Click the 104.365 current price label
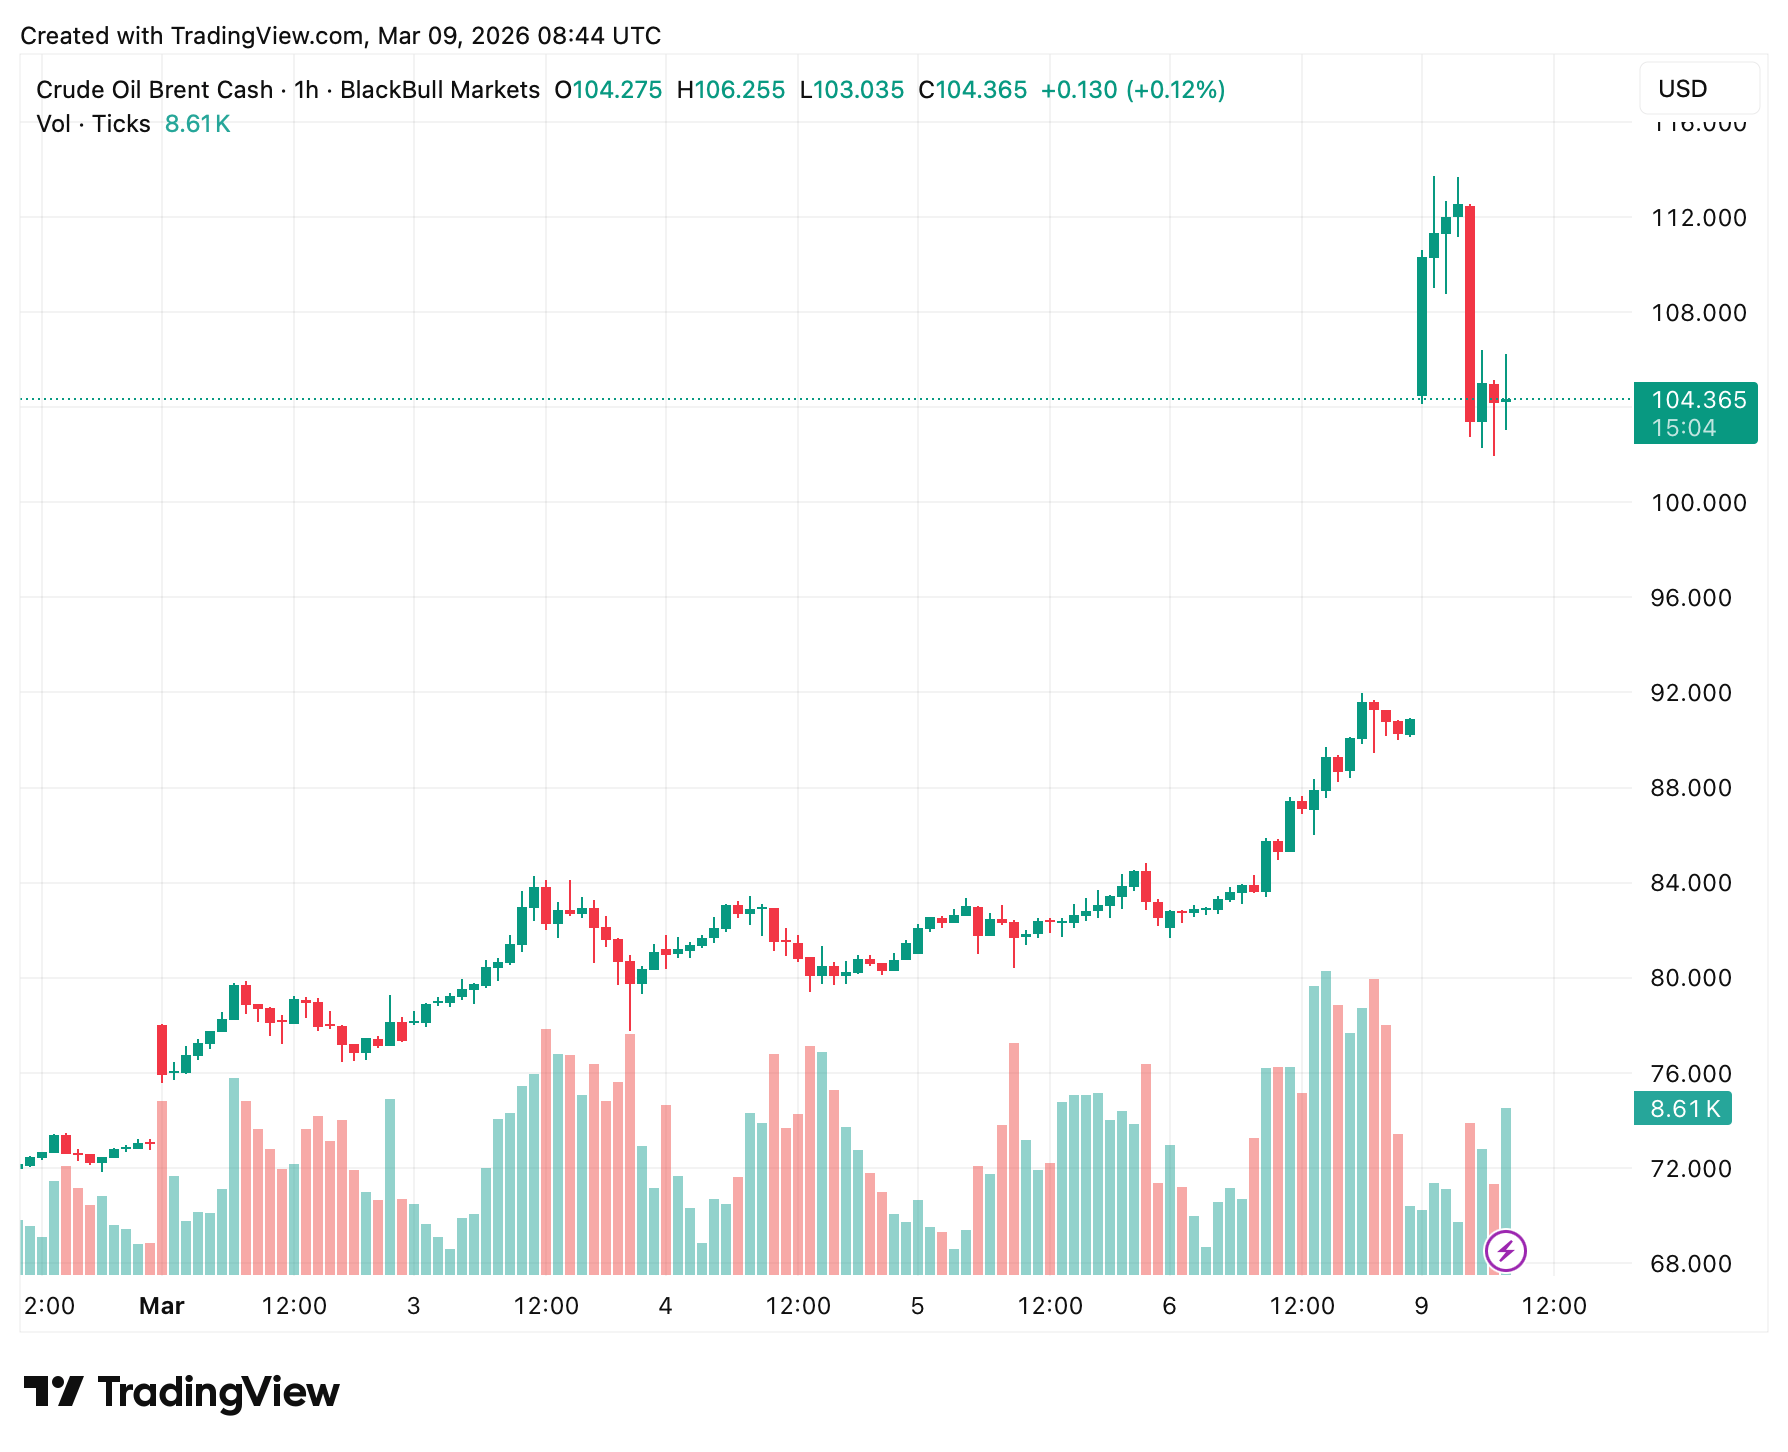This screenshot has width=1788, height=1452. [1696, 401]
